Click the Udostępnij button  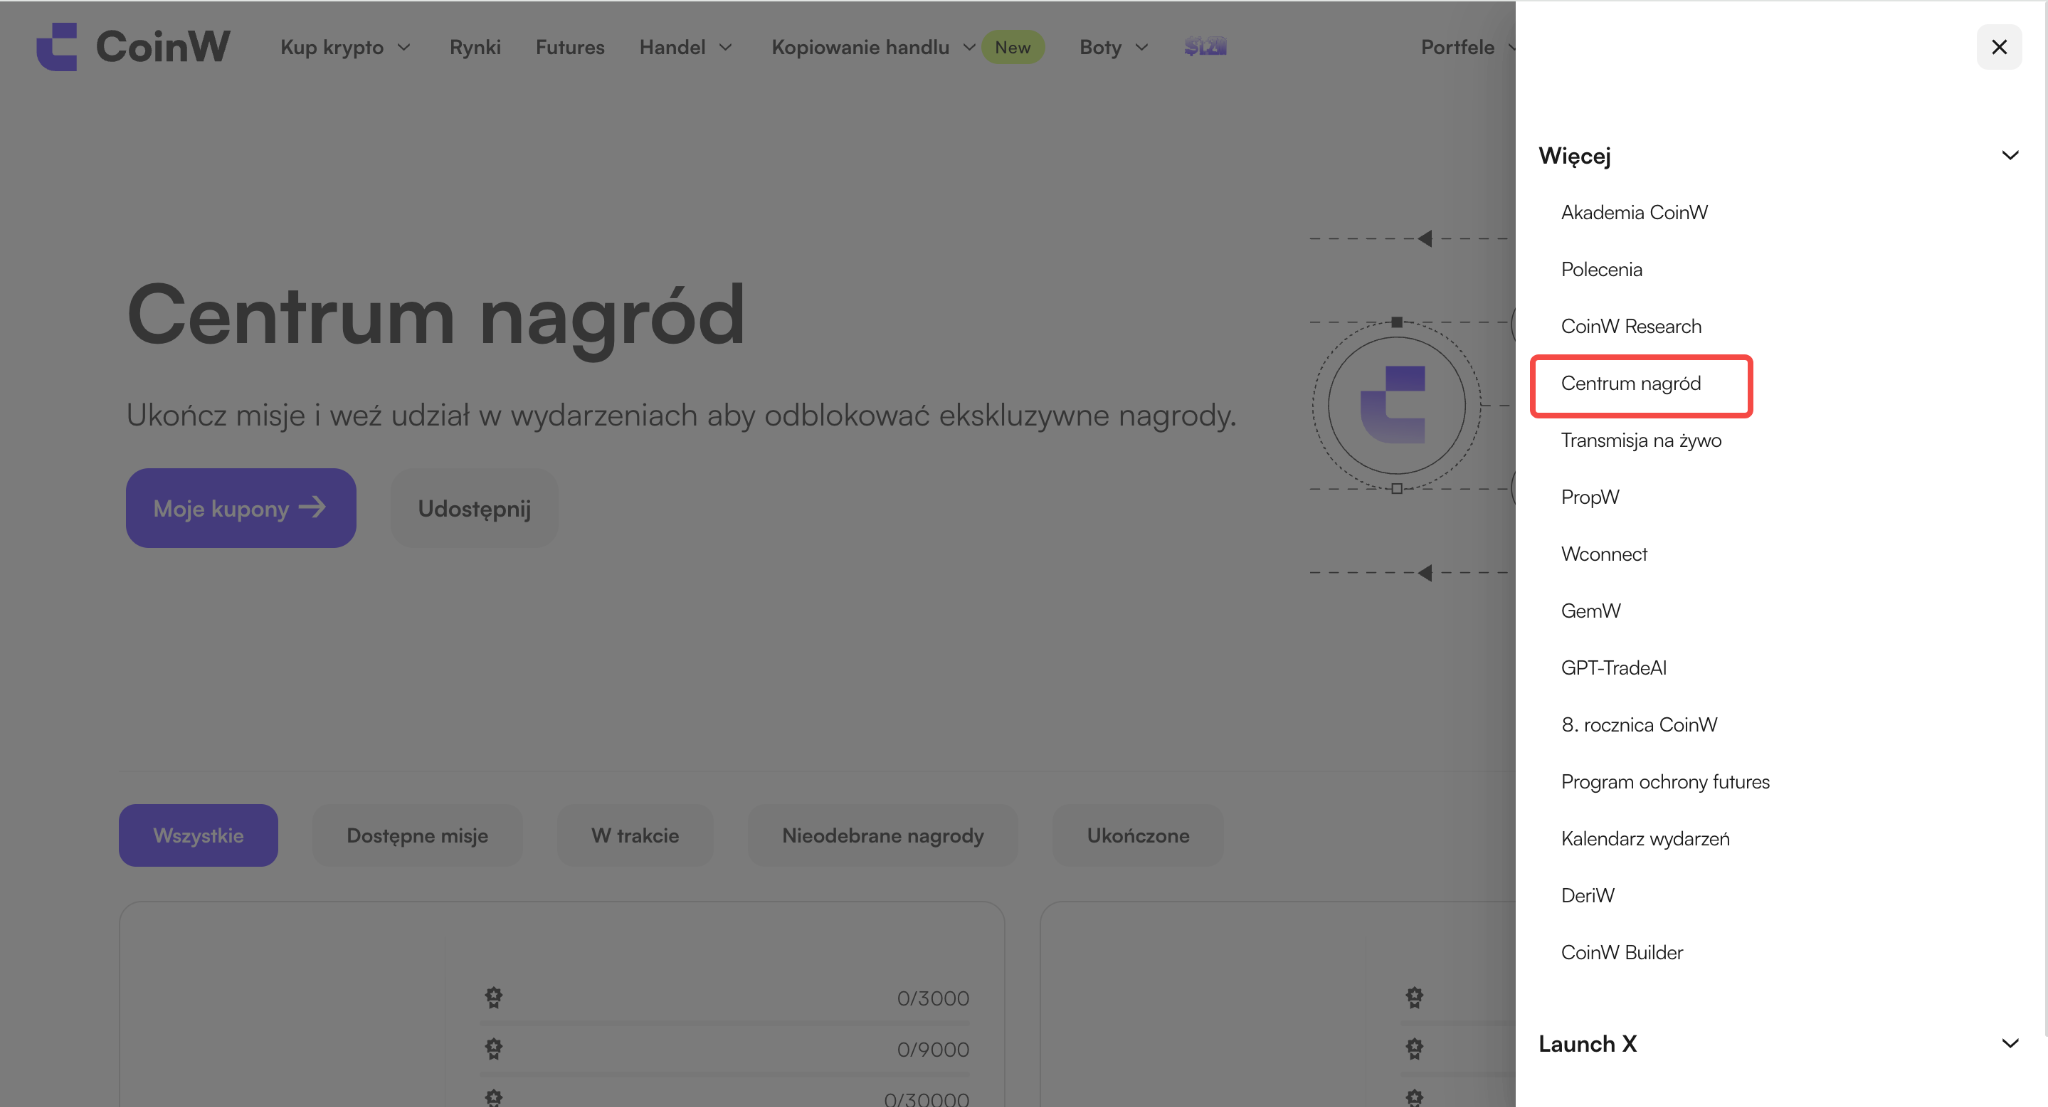[x=474, y=508]
